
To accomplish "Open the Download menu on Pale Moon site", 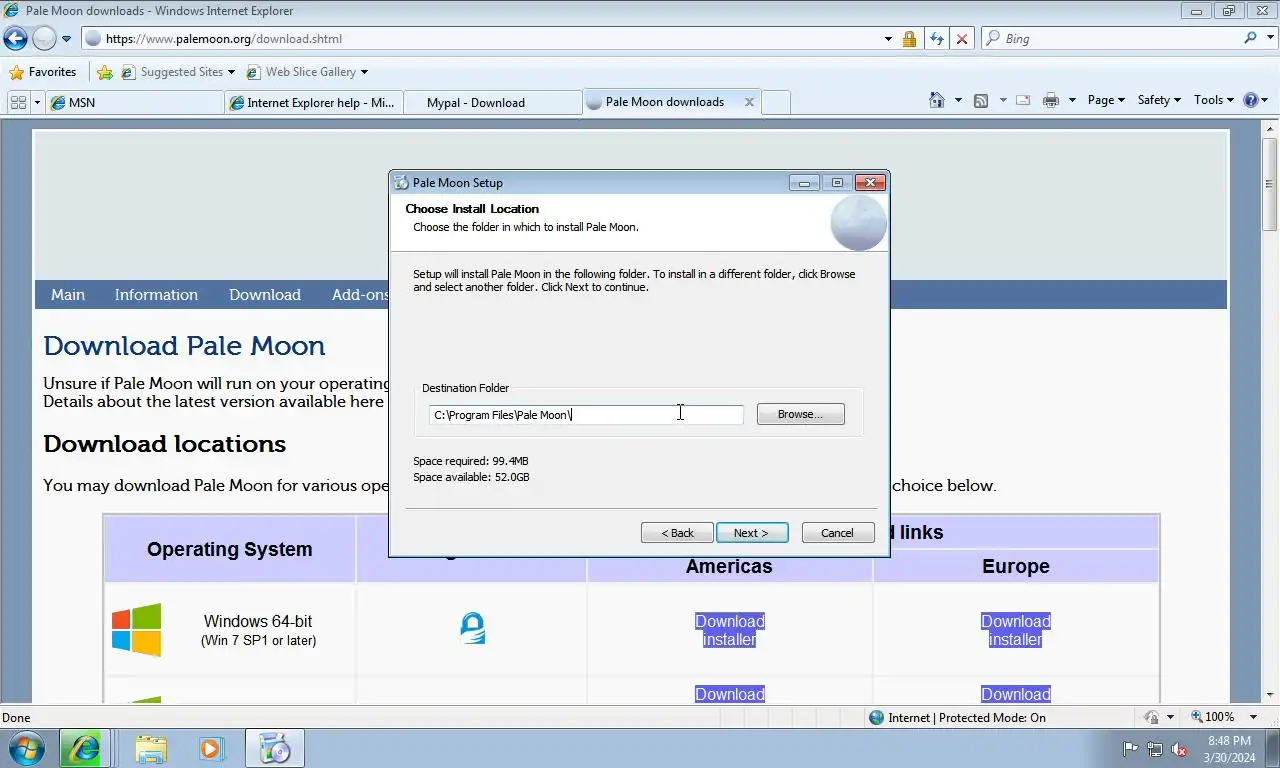I will tap(265, 295).
